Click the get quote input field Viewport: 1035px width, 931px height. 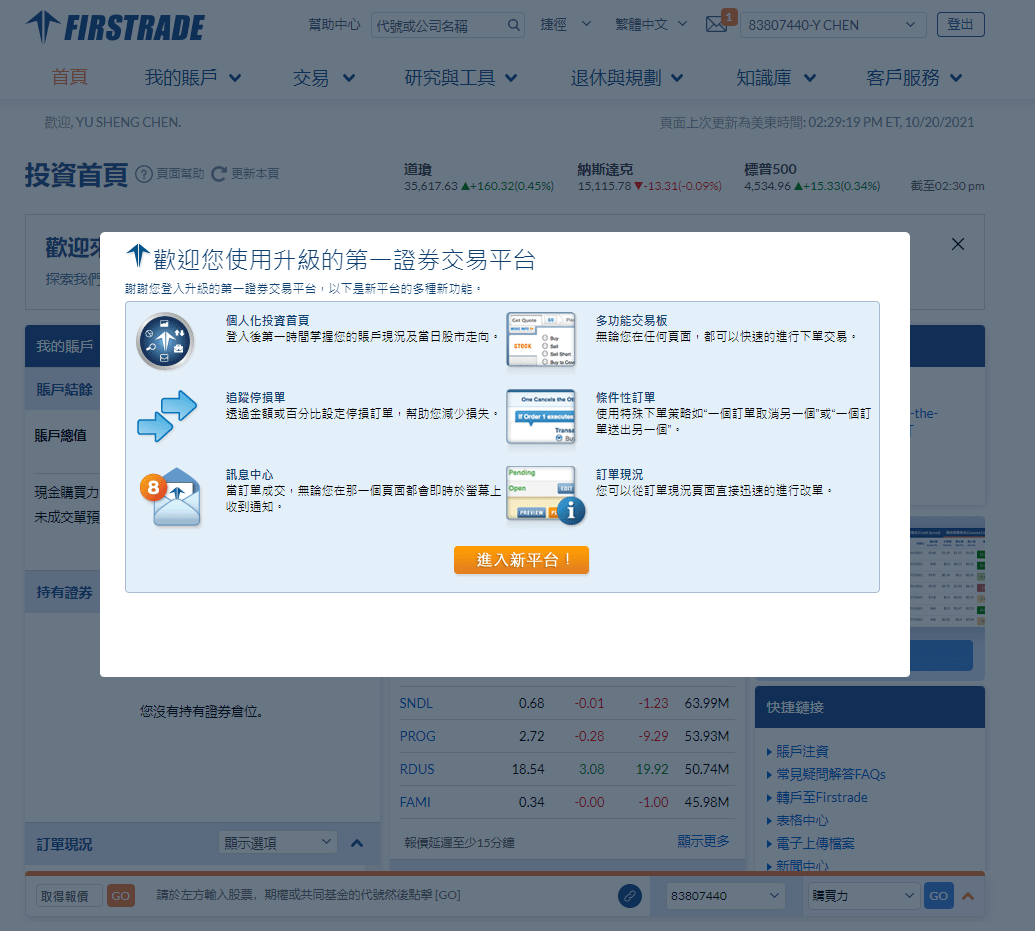point(69,896)
